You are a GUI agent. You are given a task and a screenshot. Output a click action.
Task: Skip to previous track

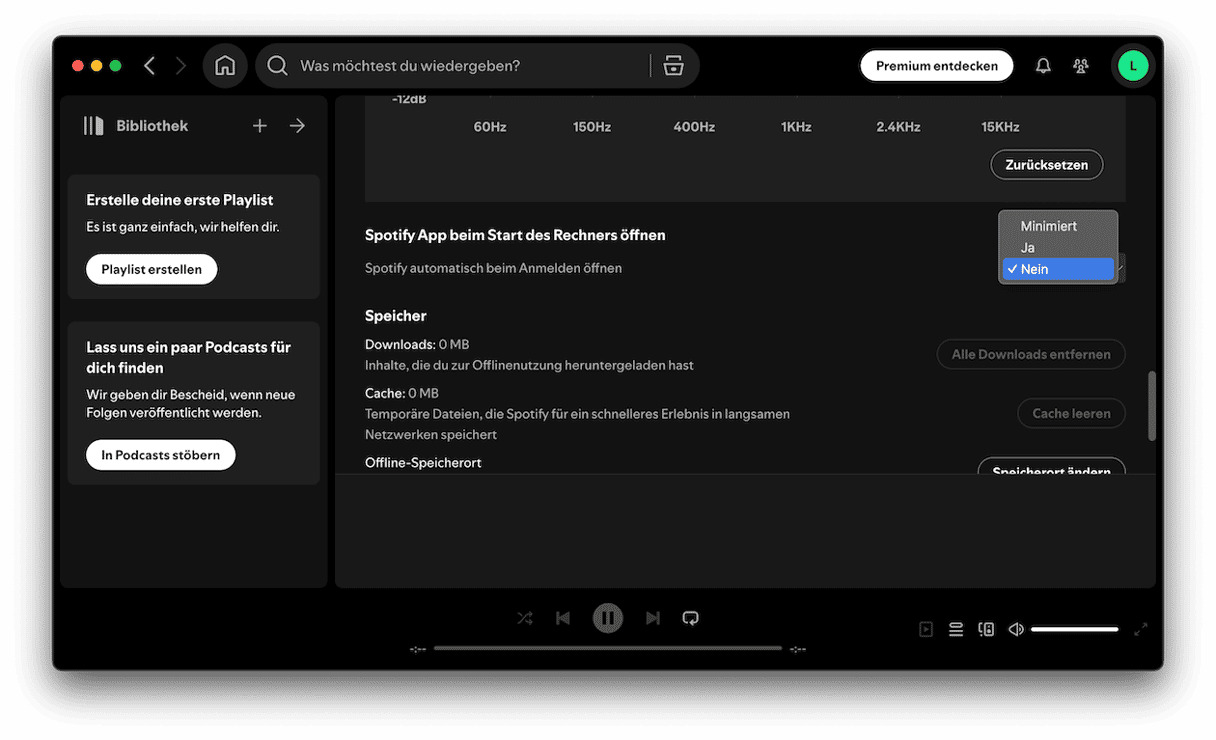(x=563, y=618)
